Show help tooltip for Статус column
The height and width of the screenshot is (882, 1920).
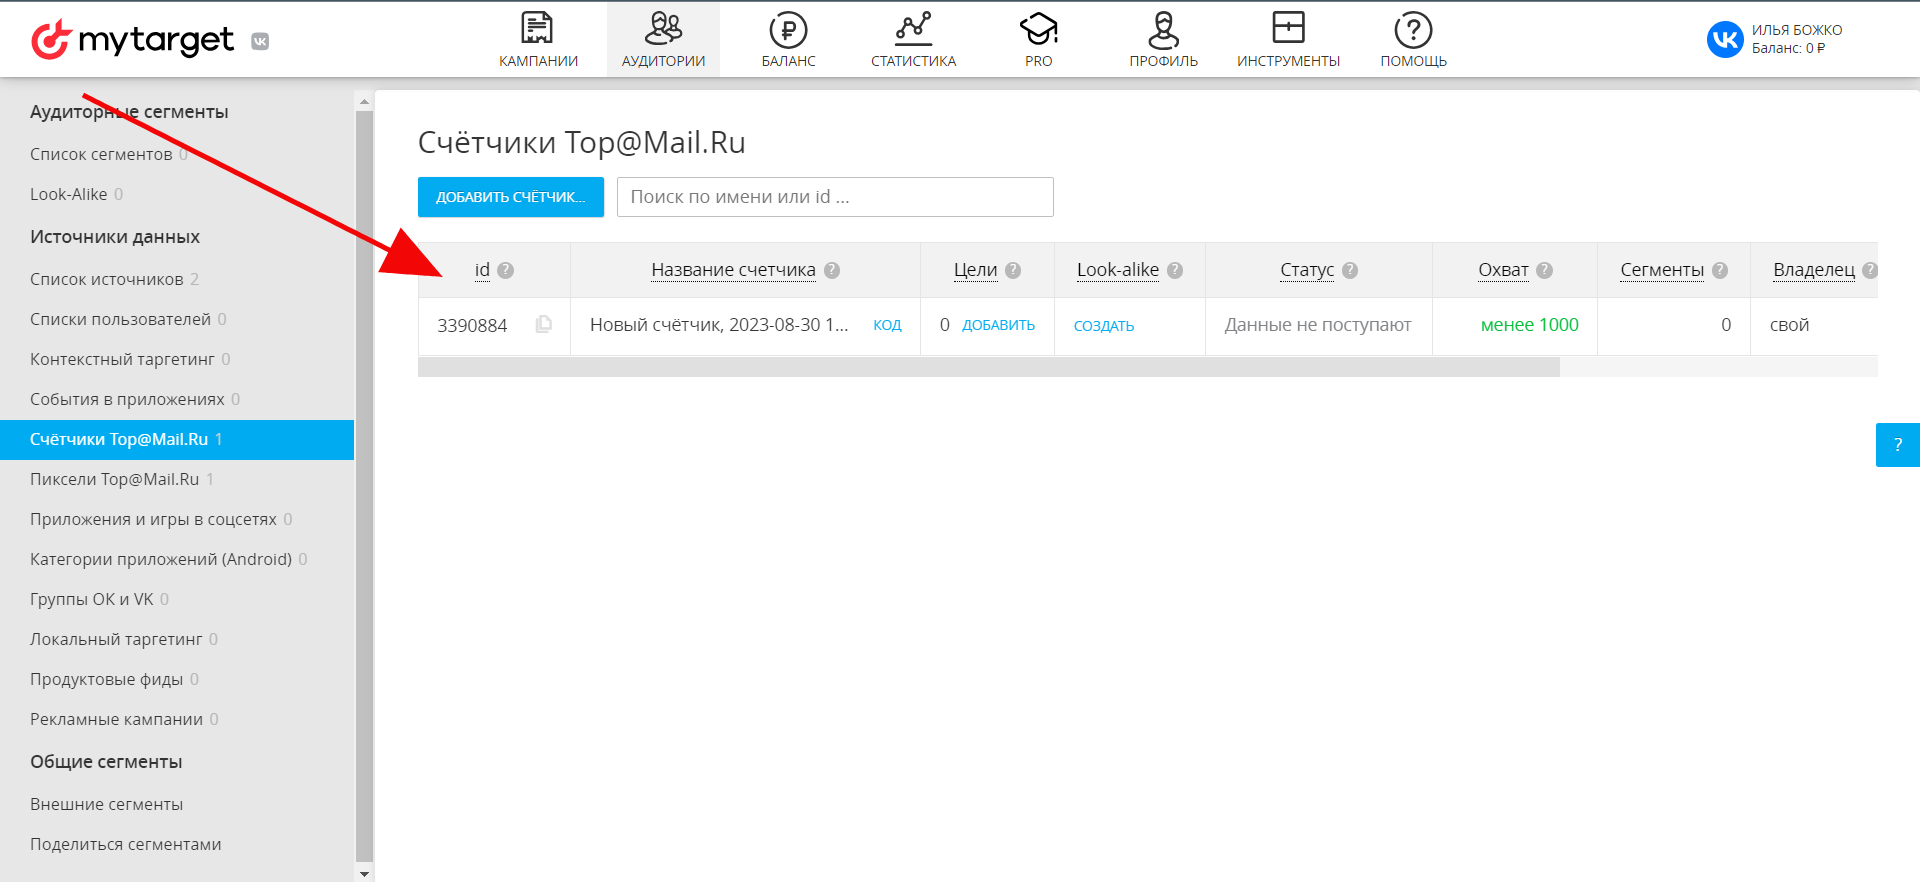tap(1350, 270)
